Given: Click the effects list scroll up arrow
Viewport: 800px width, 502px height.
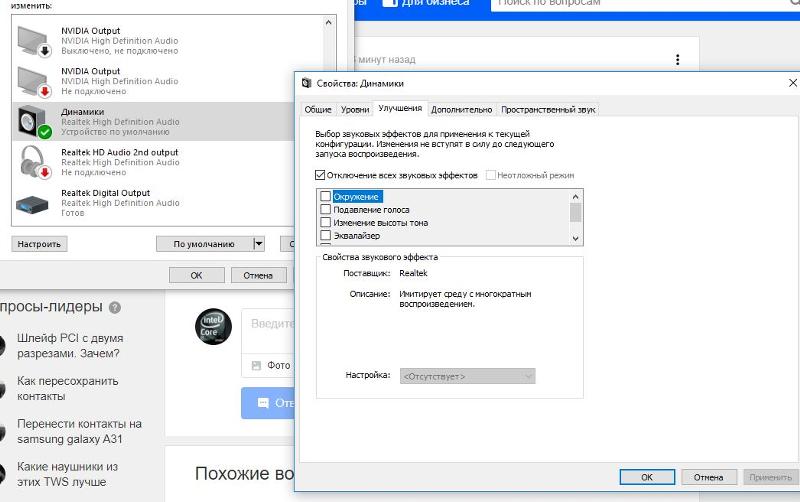Looking at the screenshot, I should [576, 196].
